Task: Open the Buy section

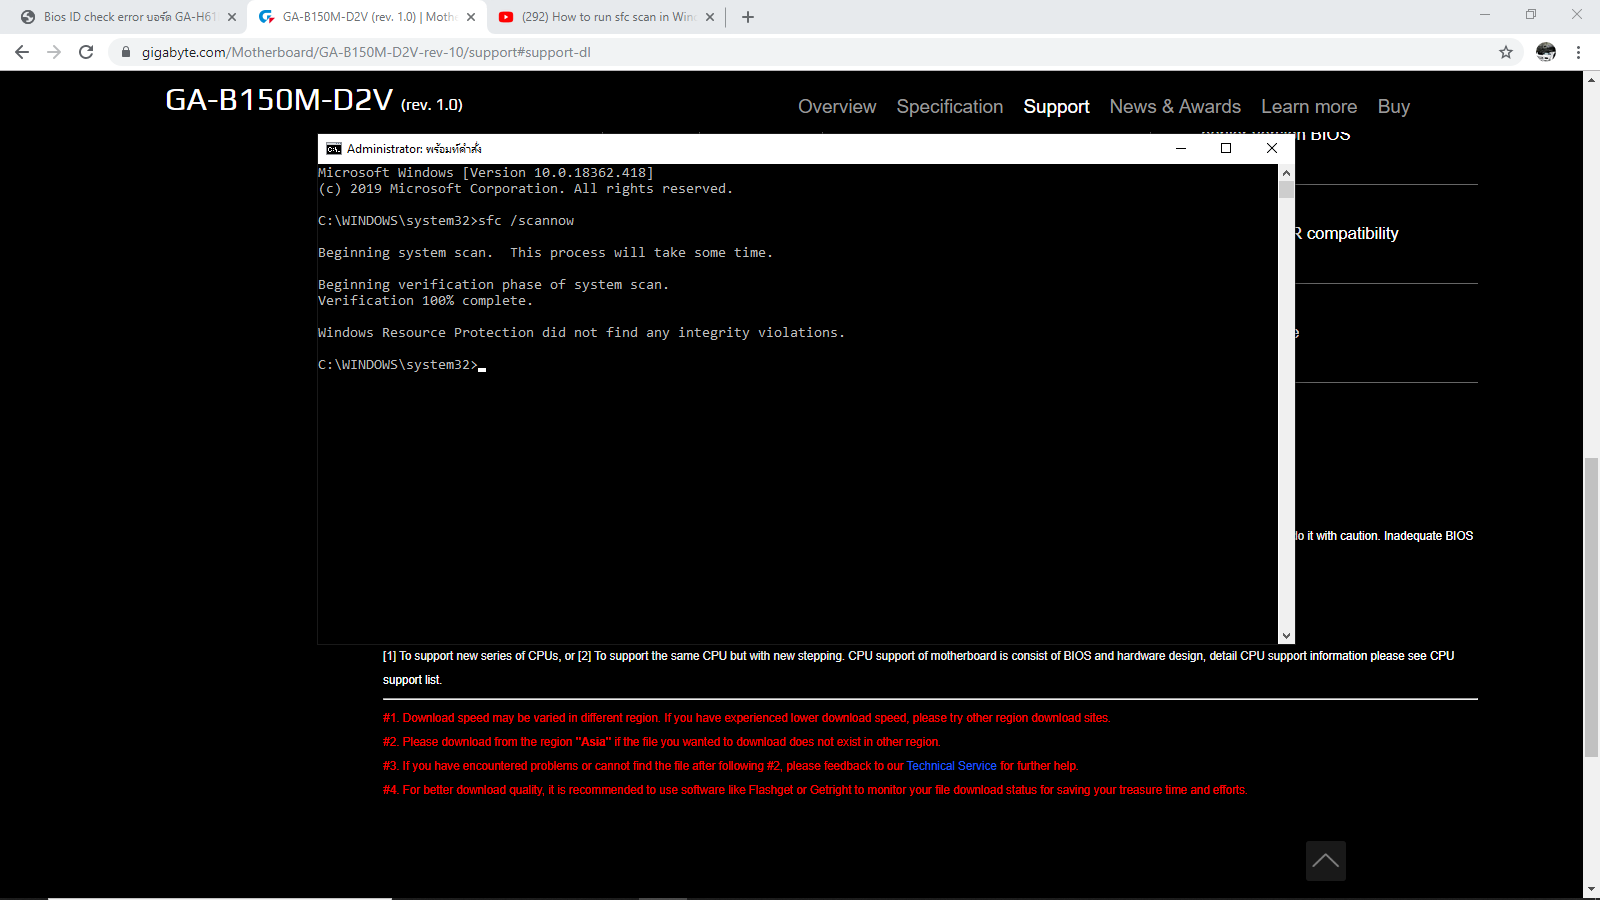Action: [x=1394, y=107]
